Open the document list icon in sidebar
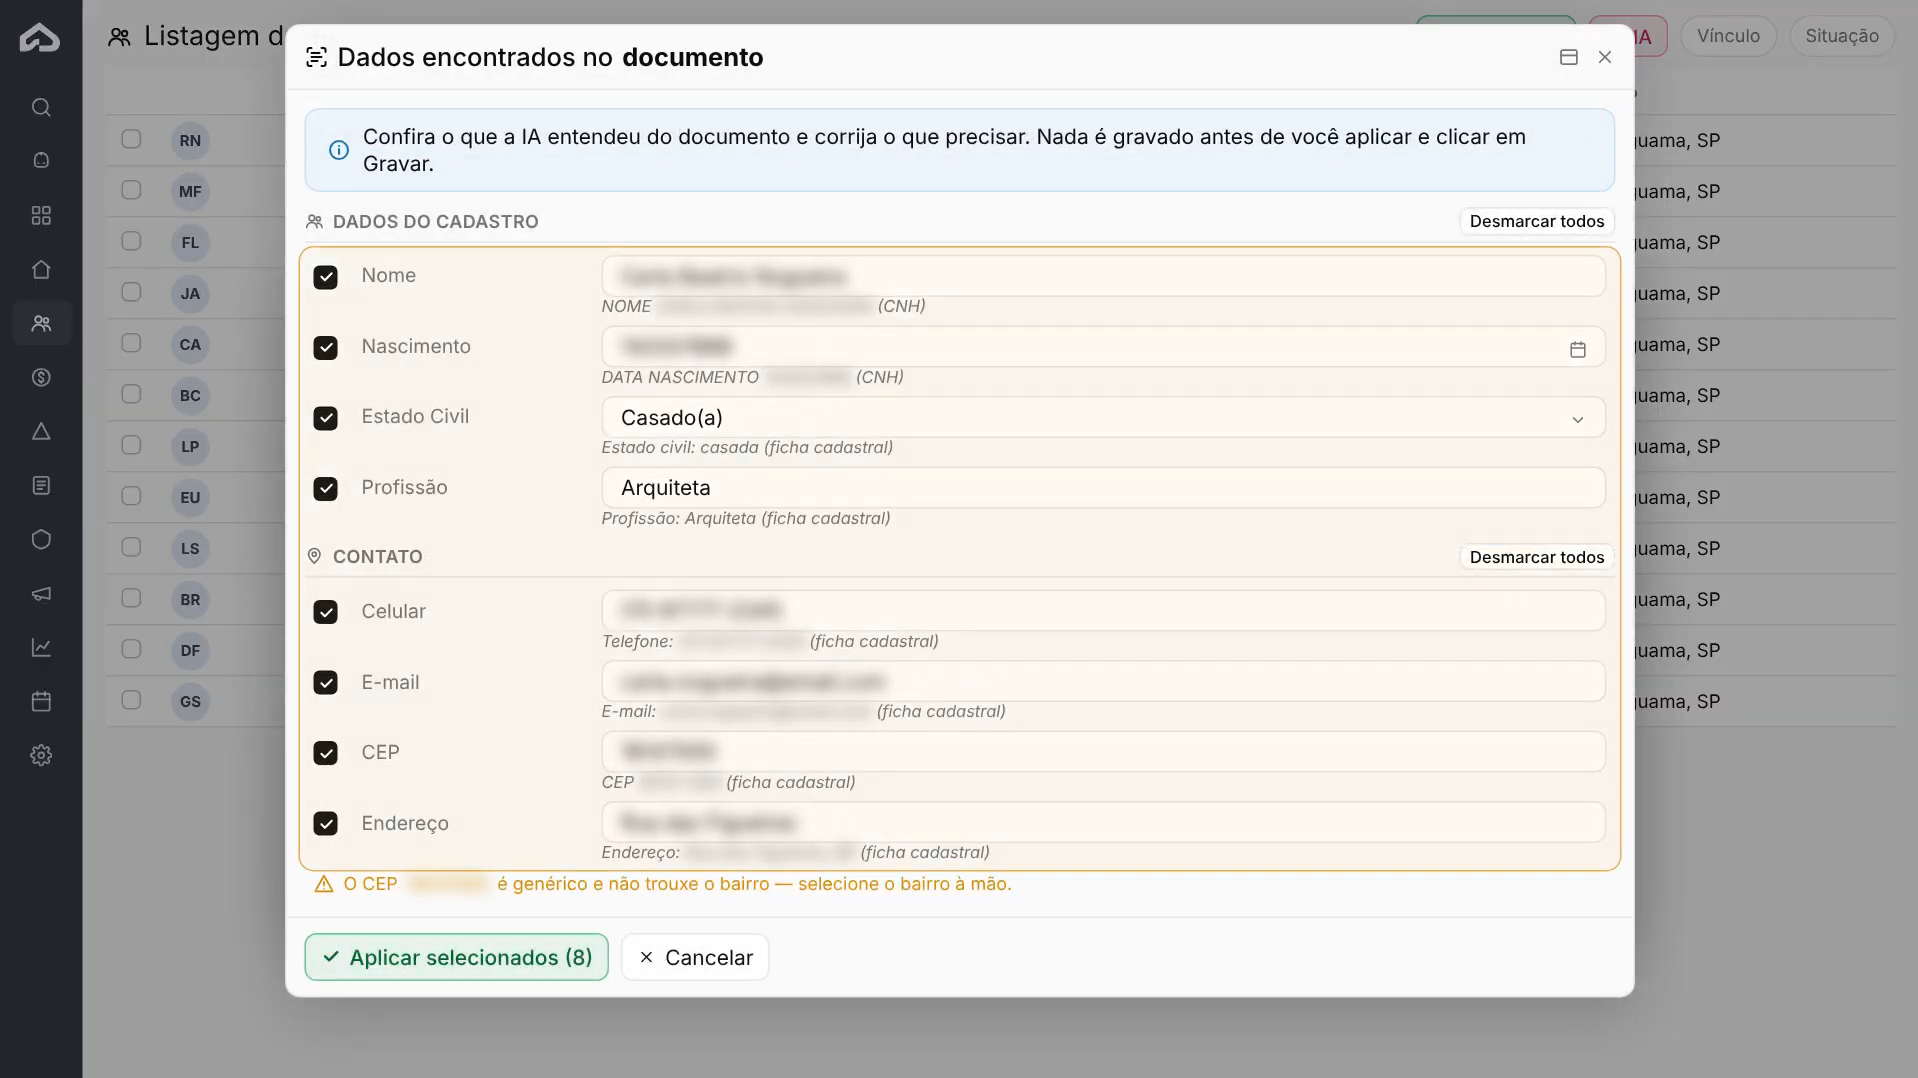Image resolution: width=1918 pixels, height=1078 pixels. (41, 485)
